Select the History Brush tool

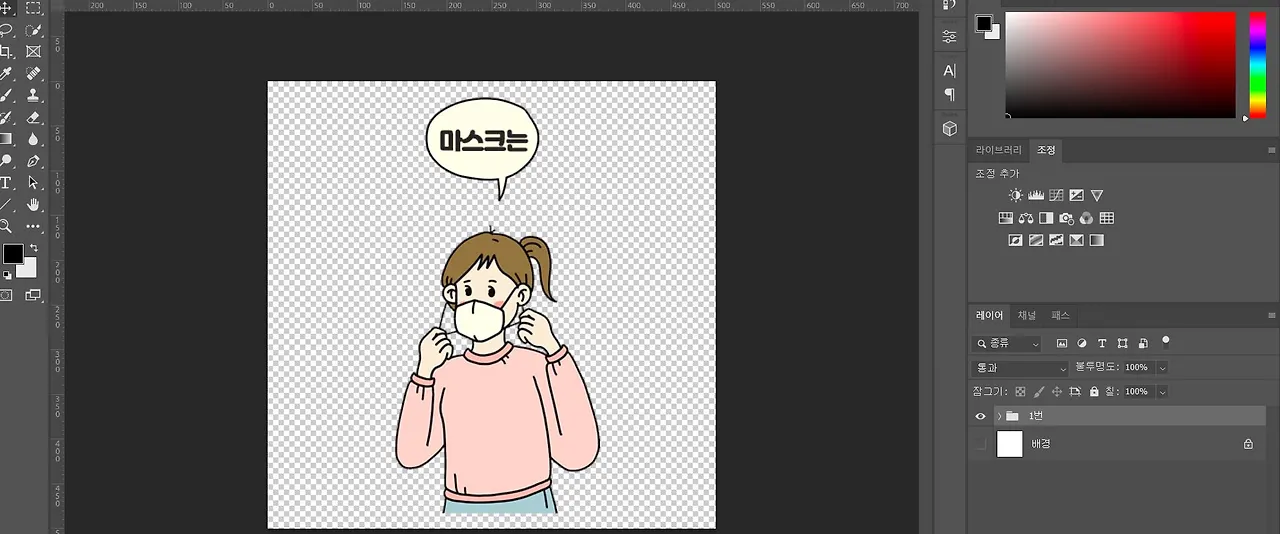6,118
